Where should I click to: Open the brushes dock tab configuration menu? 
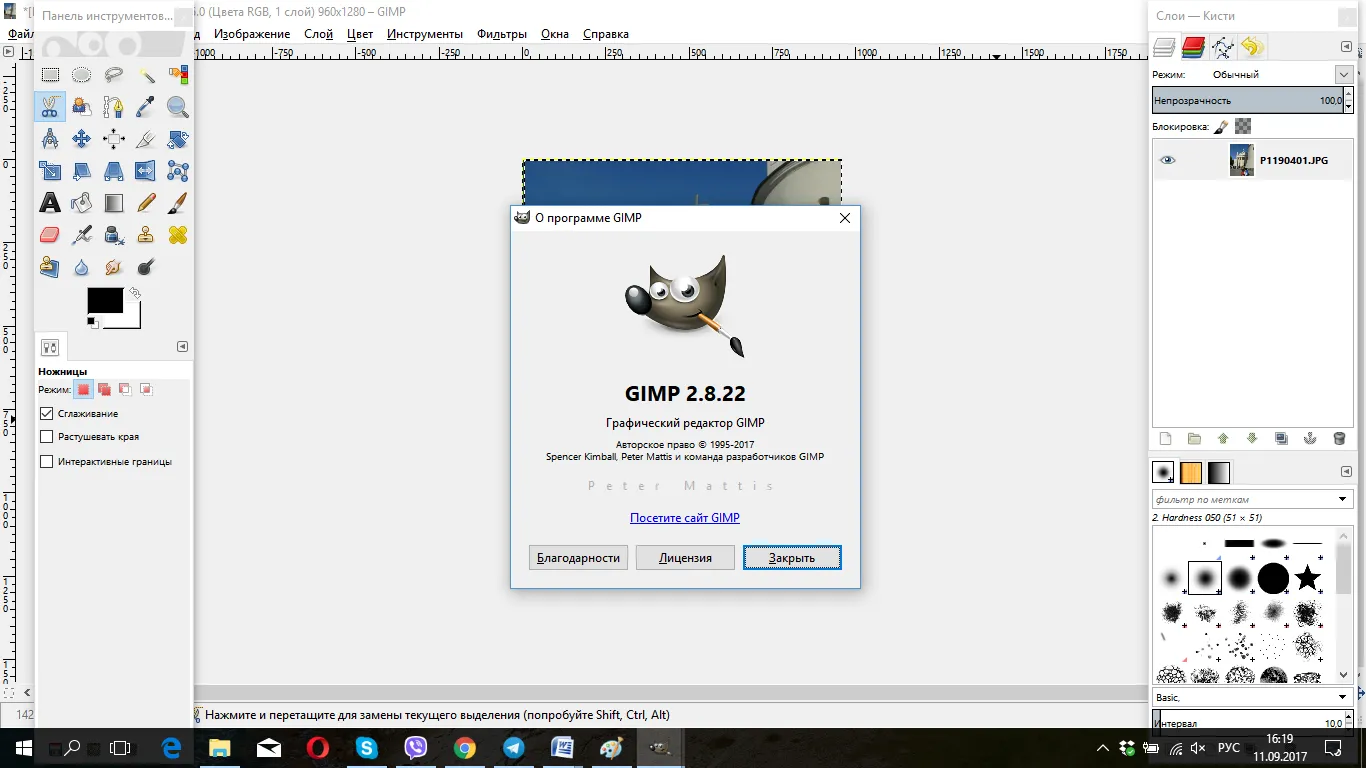point(1346,472)
